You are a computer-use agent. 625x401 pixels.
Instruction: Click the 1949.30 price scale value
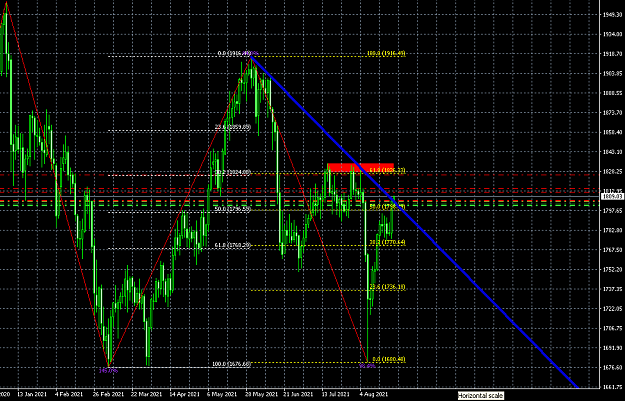612,15
